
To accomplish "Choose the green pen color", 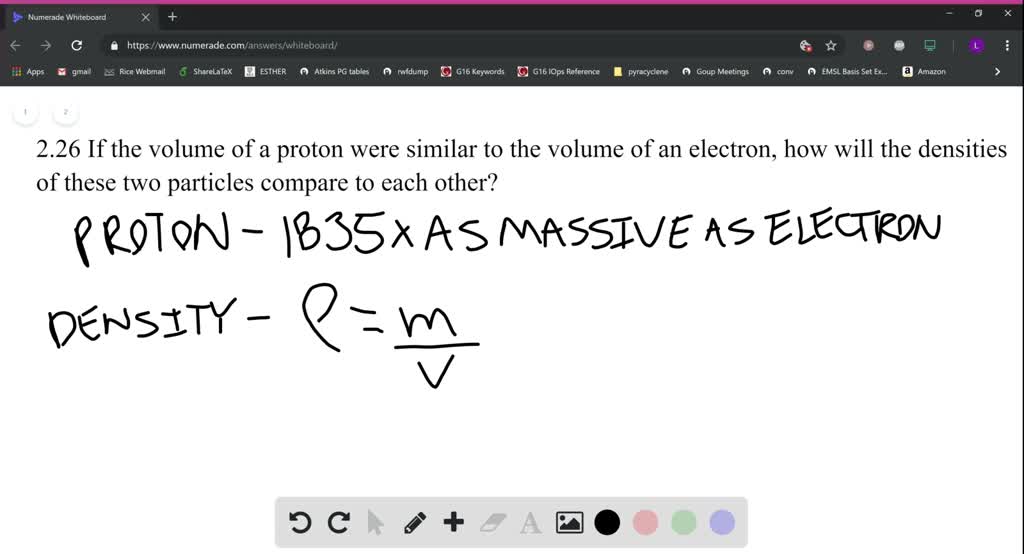I will click(683, 522).
